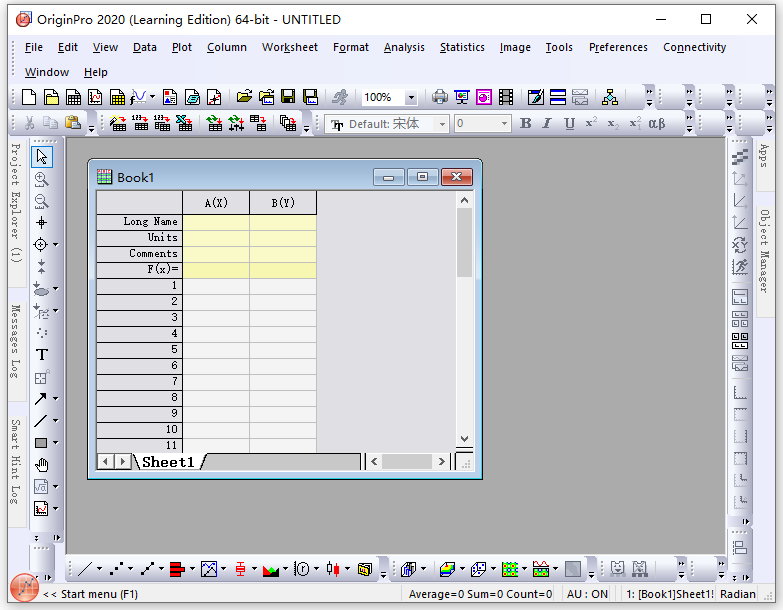Select the Line drawing tool
The image size is (783, 610).
[40, 421]
